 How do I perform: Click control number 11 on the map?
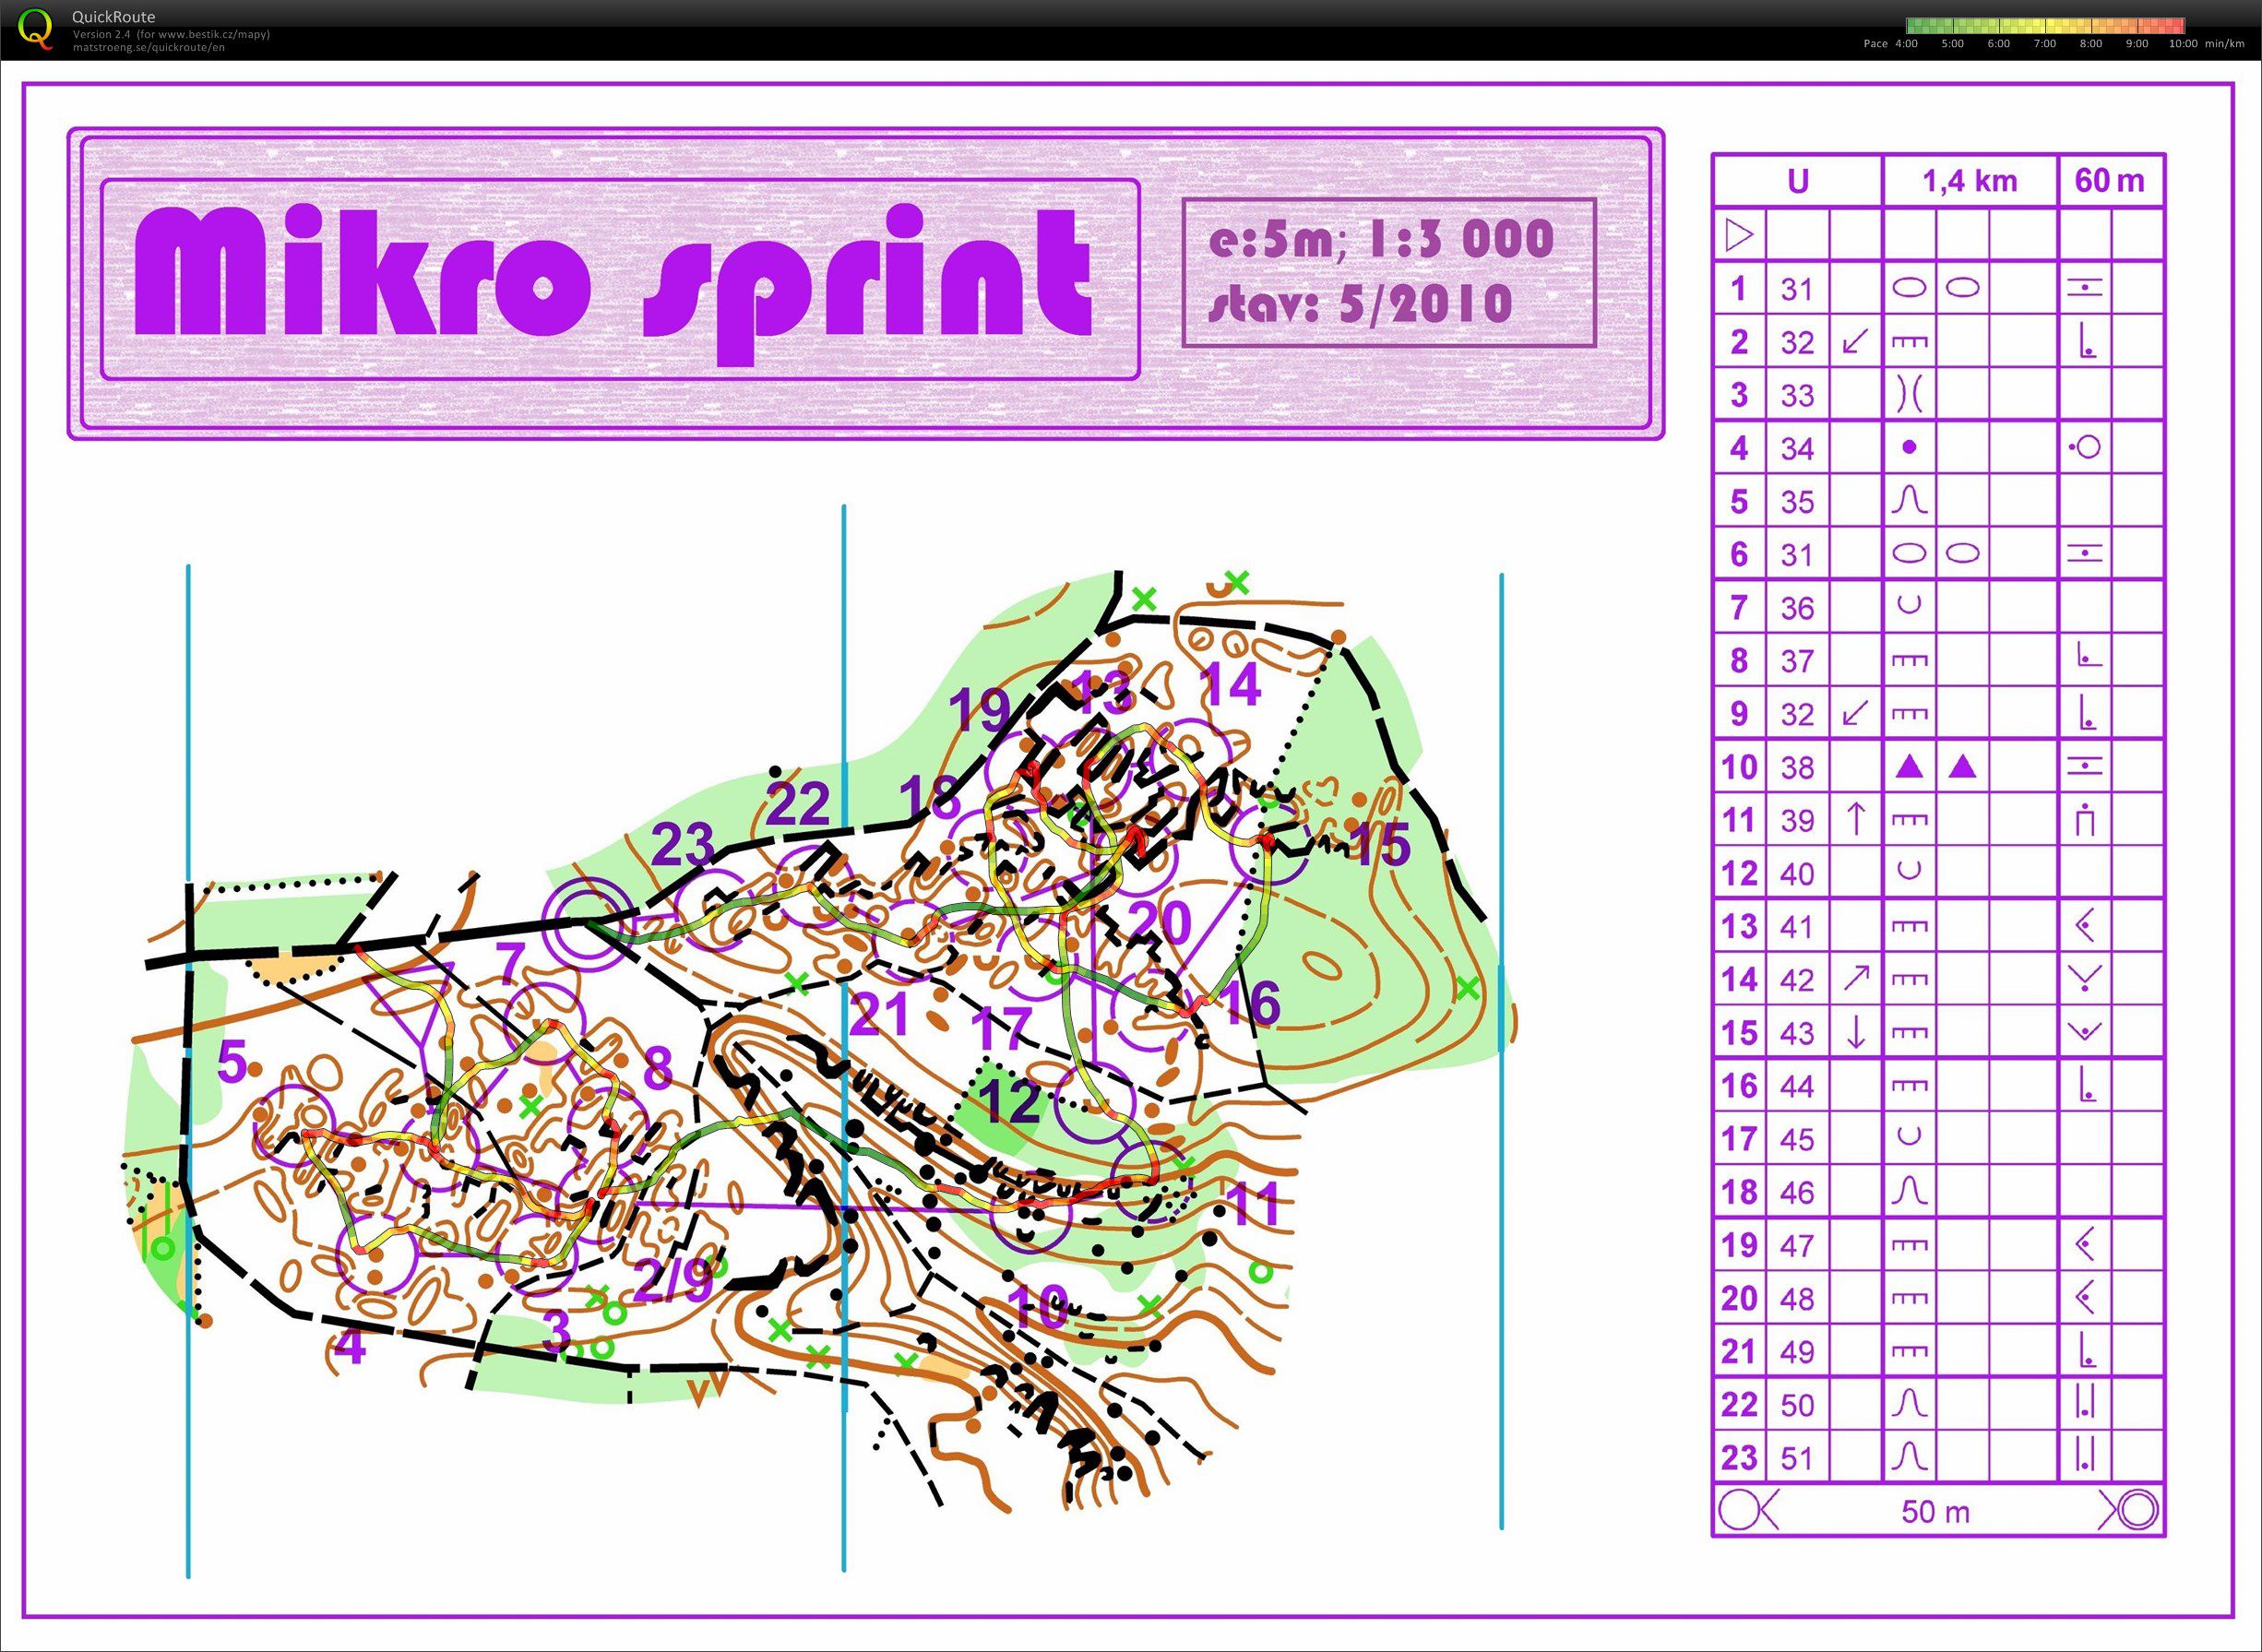(1253, 1205)
